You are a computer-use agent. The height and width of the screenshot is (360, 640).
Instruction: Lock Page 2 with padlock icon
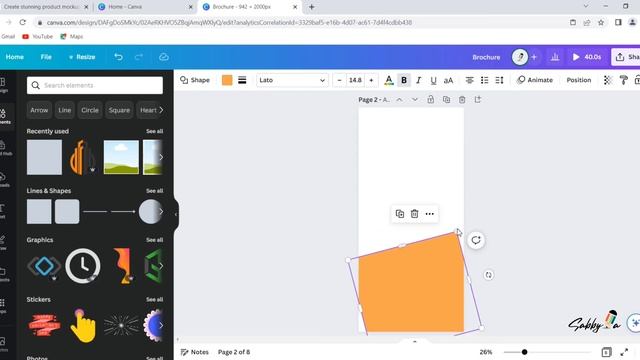[431, 100]
